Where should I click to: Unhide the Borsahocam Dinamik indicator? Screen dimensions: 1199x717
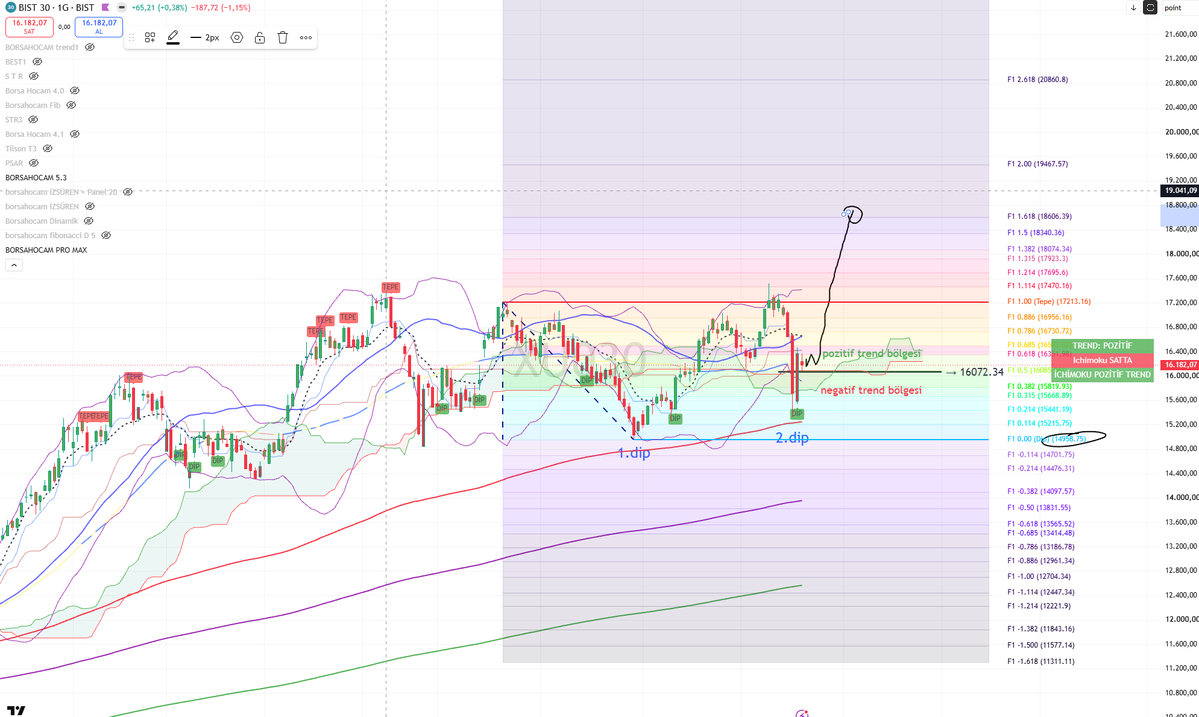click(x=89, y=222)
